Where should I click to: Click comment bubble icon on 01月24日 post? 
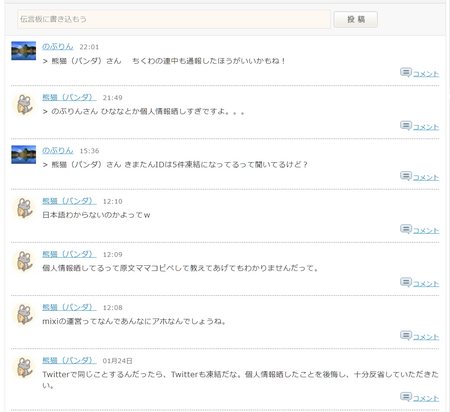coord(406,397)
